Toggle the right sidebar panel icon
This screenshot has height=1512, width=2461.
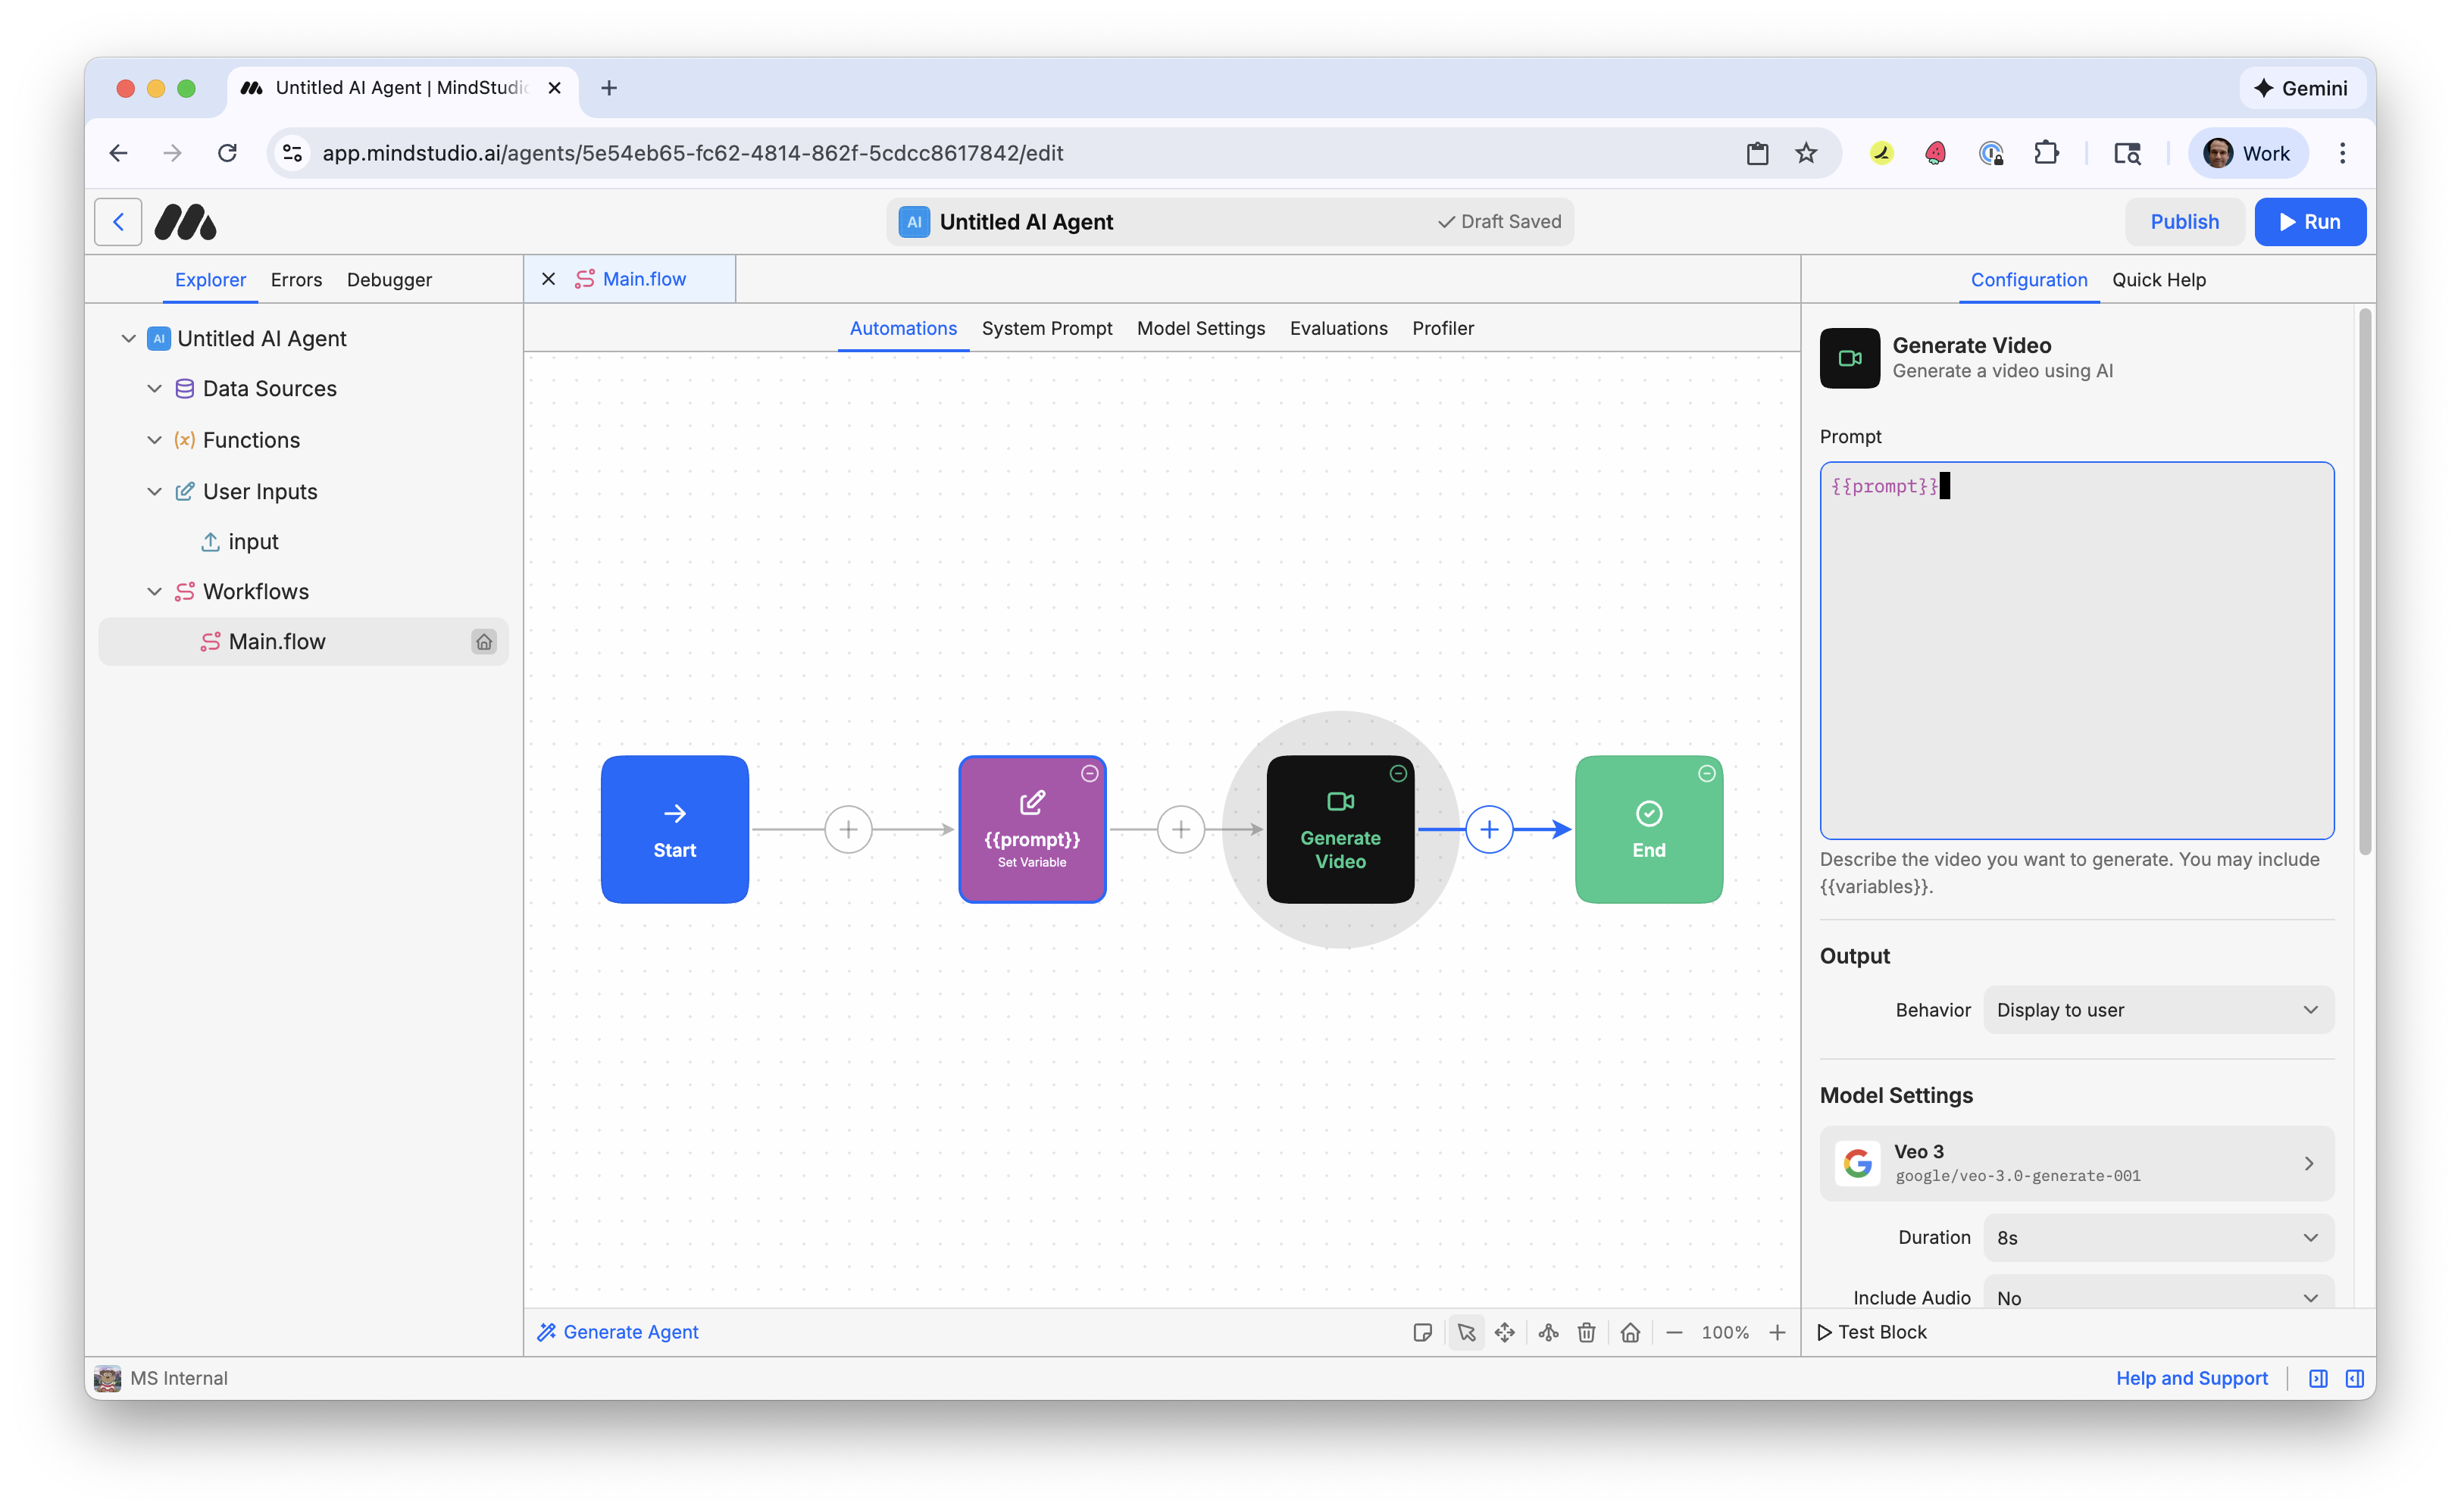[x=2354, y=1378]
